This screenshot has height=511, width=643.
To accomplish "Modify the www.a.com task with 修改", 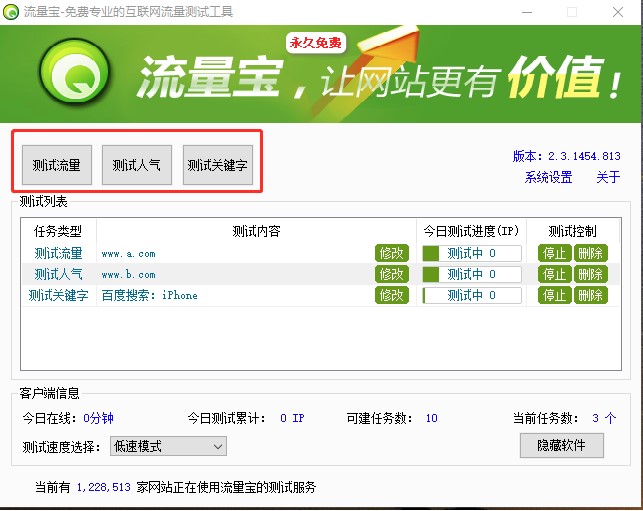I will 392,253.
